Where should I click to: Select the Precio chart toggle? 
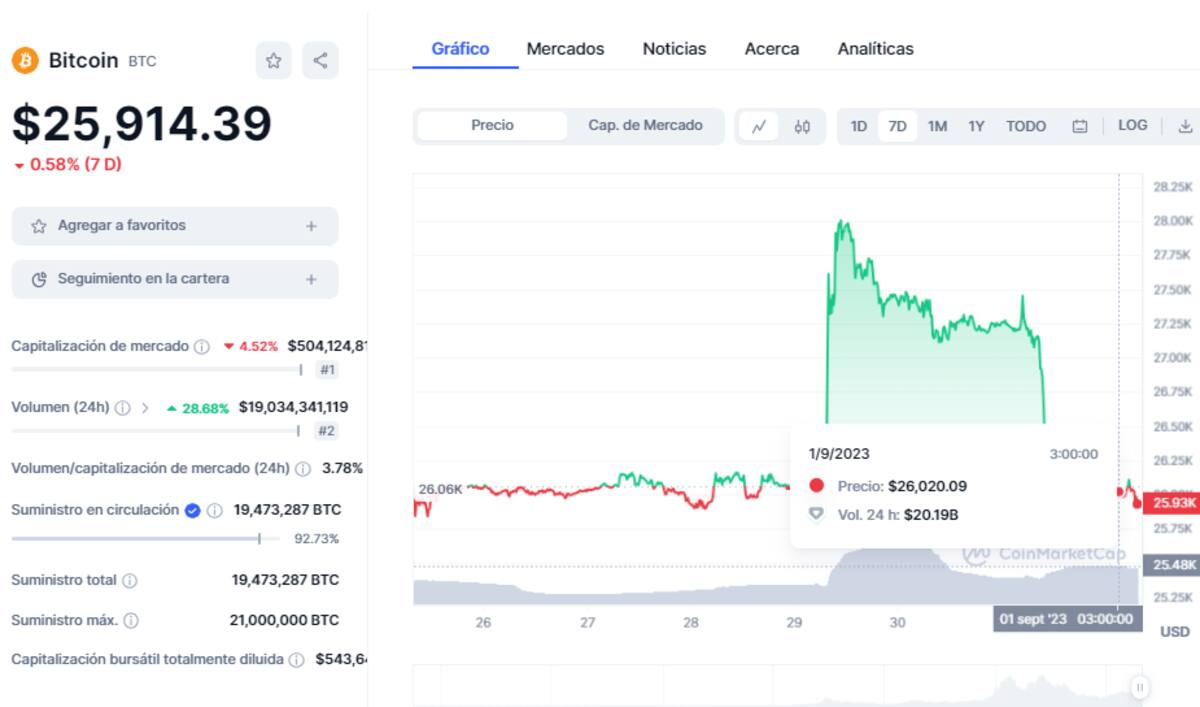tap(492, 126)
